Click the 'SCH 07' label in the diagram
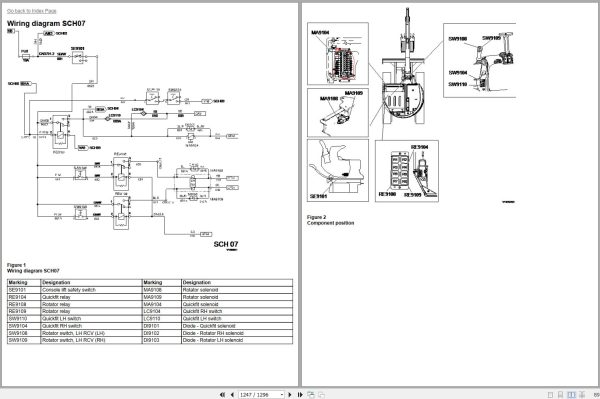Viewport: 600px width, 399px height. coord(226,244)
